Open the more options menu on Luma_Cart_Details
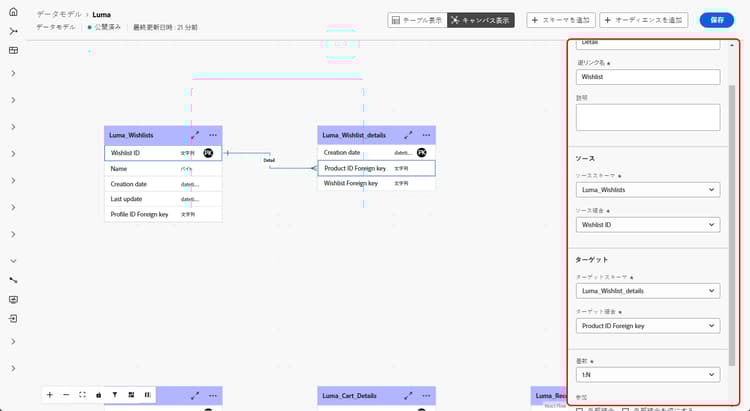The image size is (750, 411). pyautogui.click(x=426, y=396)
